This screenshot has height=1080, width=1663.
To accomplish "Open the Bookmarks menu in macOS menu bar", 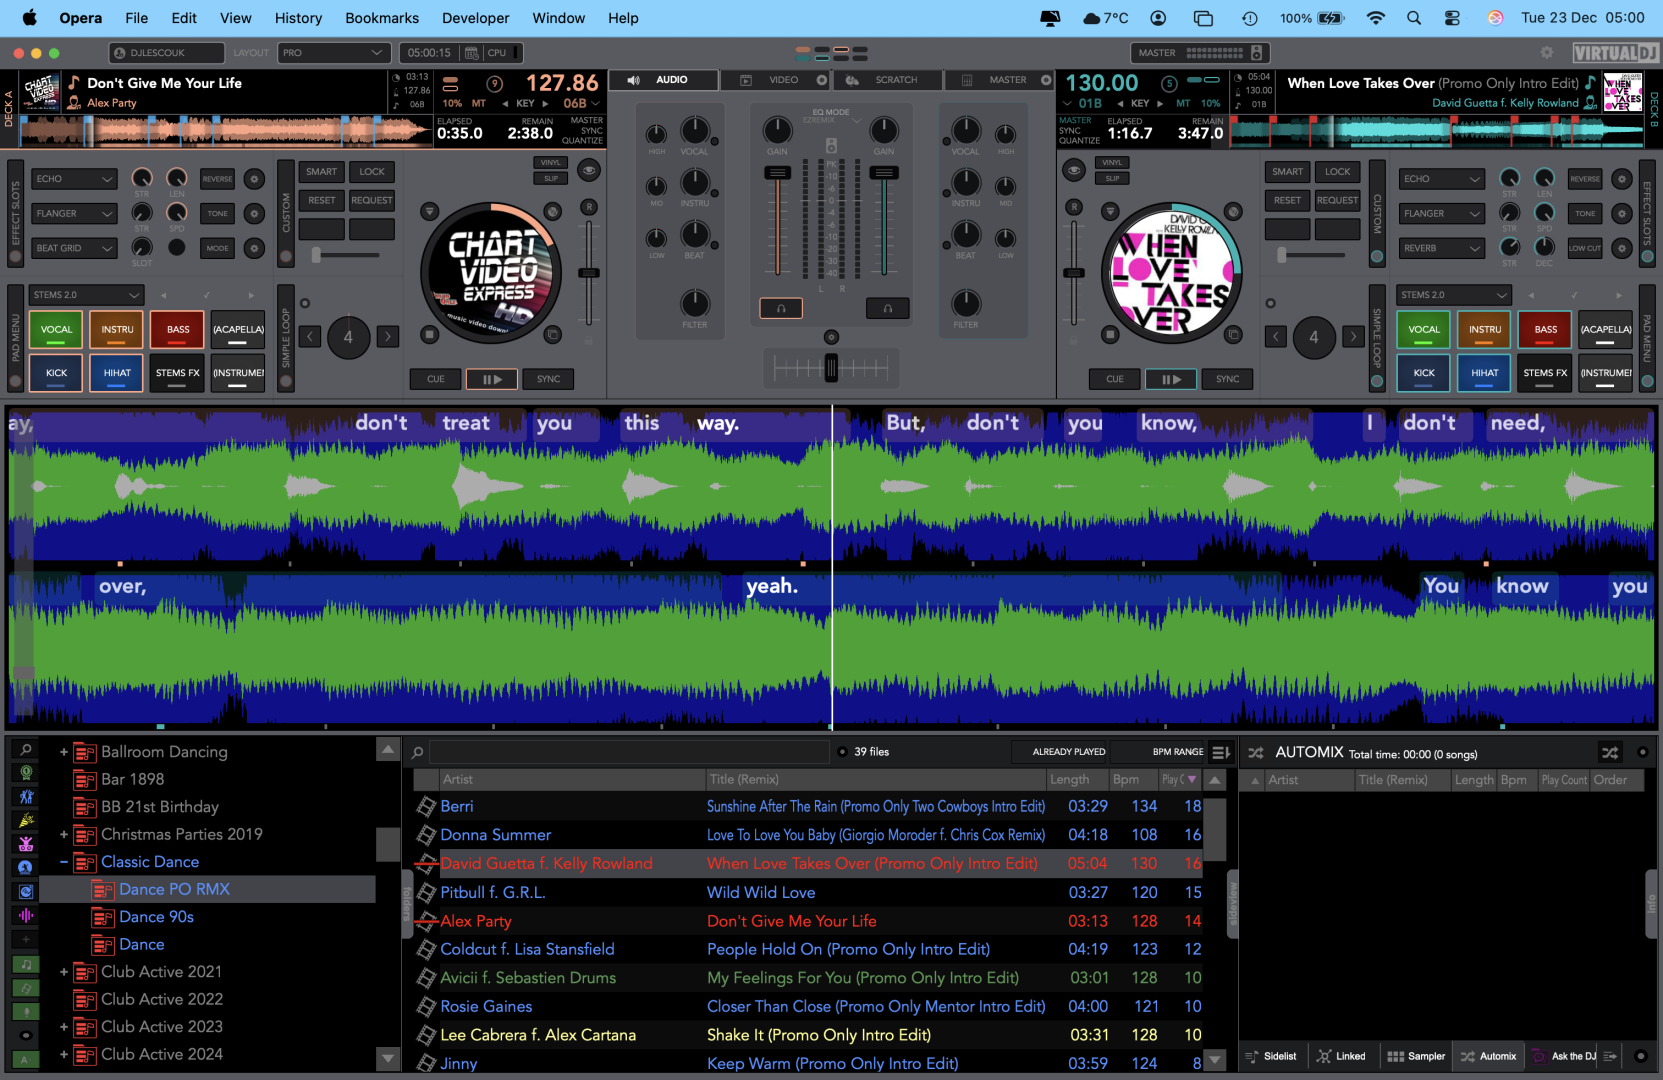I will [382, 18].
